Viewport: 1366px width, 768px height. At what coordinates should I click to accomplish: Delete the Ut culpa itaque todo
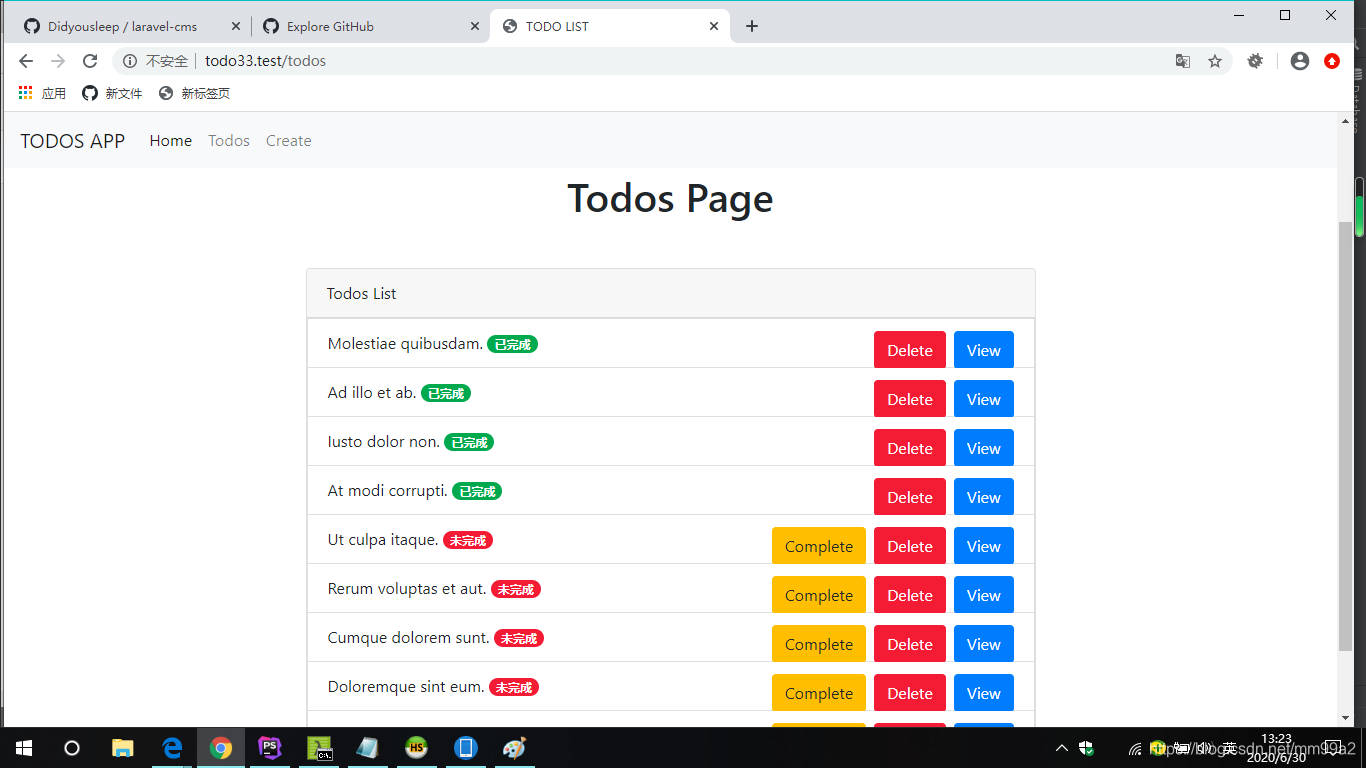(x=910, y=546)
